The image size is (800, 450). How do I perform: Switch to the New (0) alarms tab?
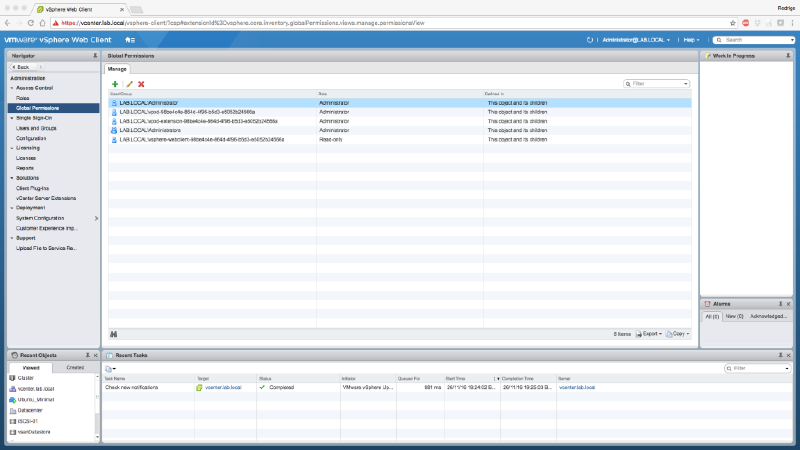point(734,316)
